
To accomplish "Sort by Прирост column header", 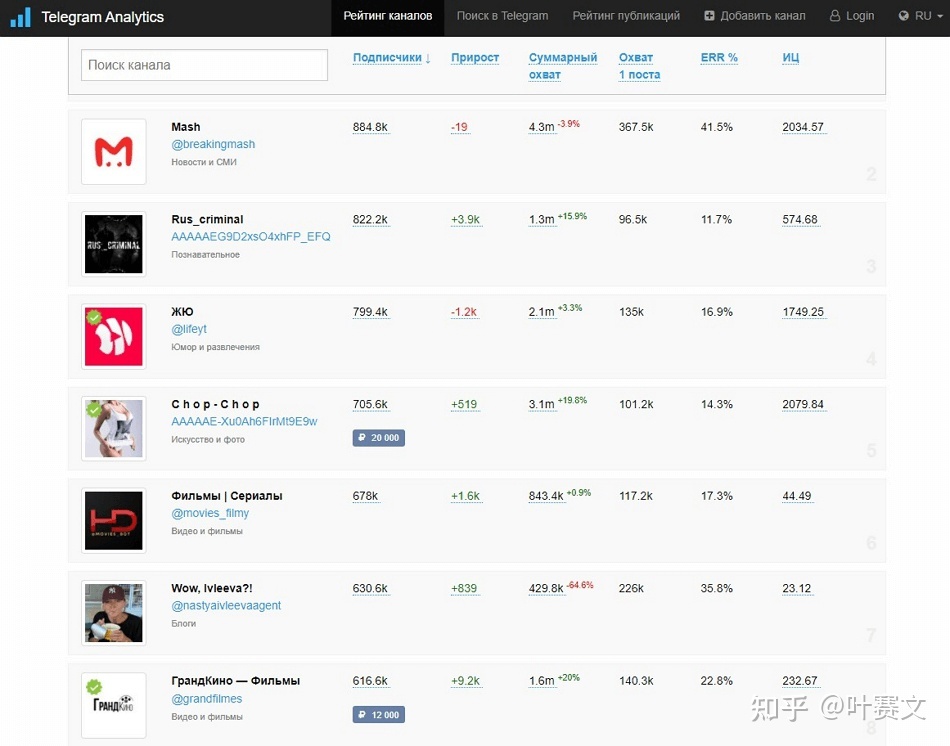I will [x=475, y=58].
